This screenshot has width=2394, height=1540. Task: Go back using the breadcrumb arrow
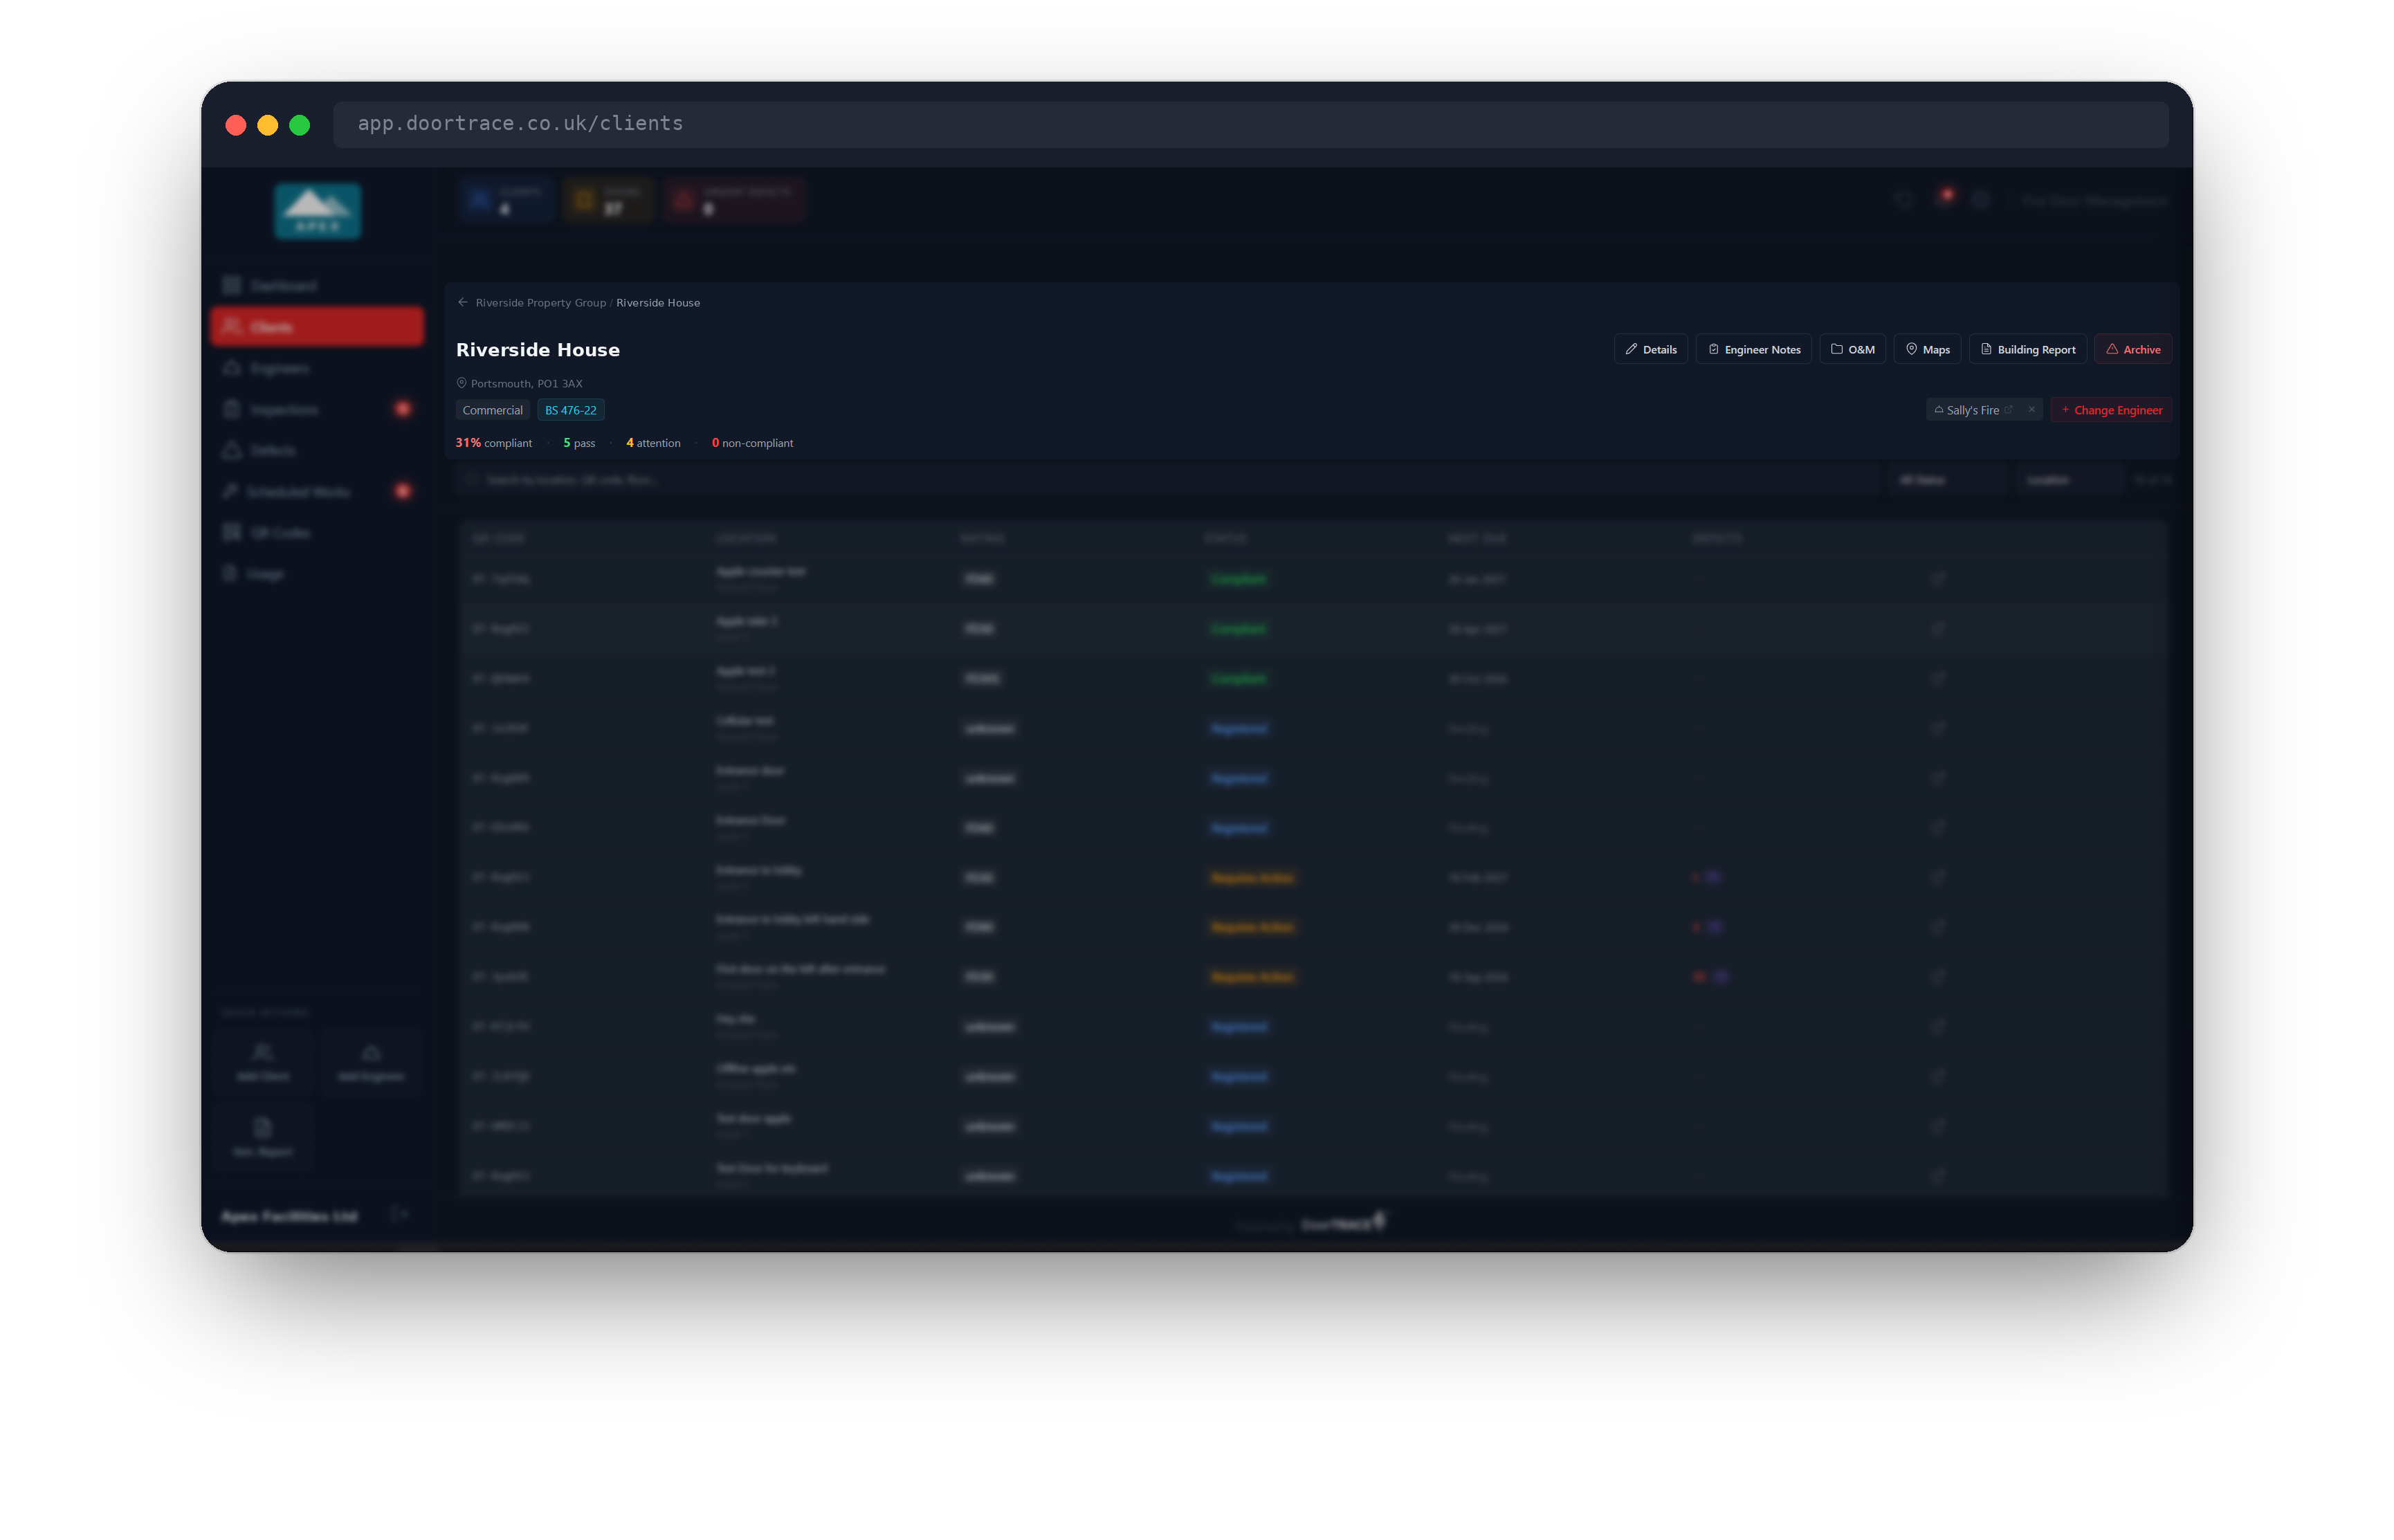pos(462,302)
